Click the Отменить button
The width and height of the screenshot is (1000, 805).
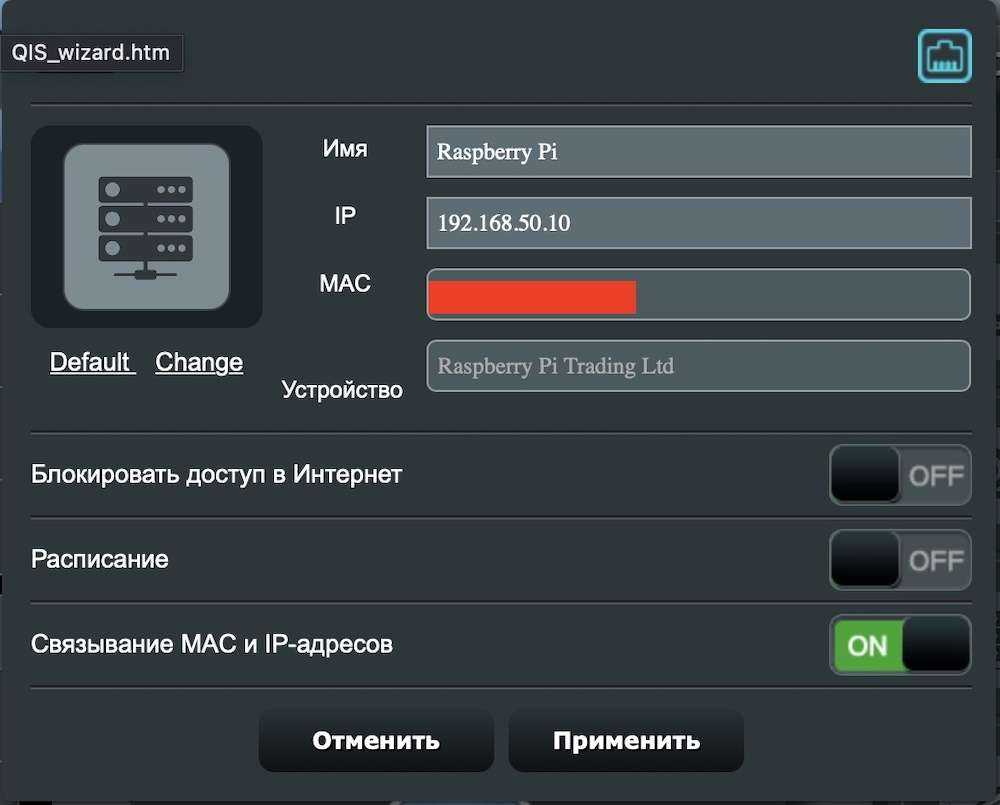point(376,741)
